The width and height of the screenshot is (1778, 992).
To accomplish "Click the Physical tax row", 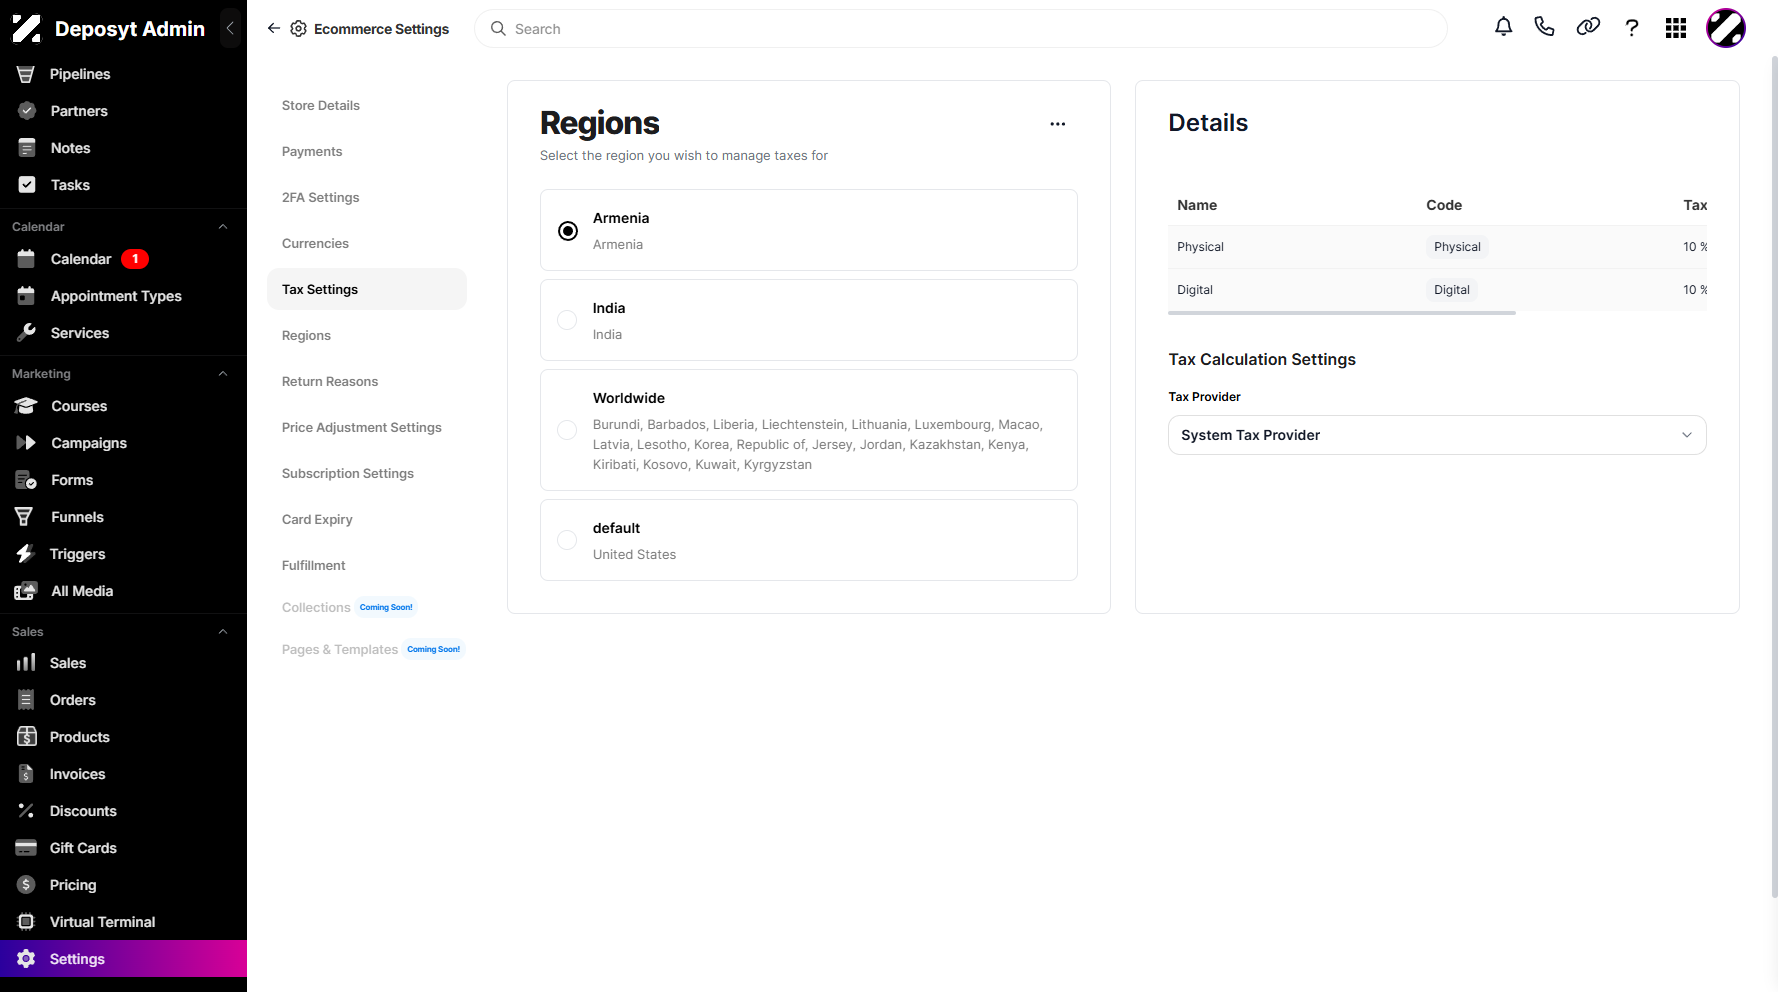I will coord(1437,247).
